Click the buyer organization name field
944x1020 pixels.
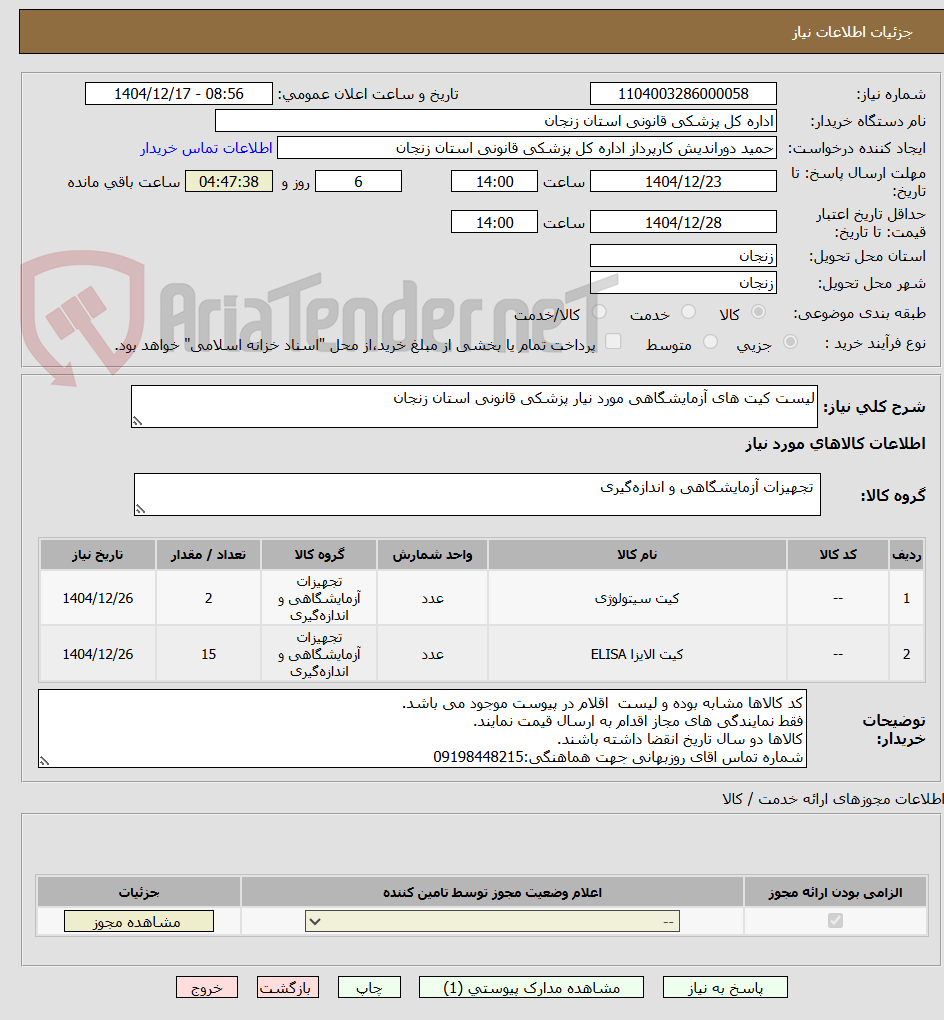496,121
